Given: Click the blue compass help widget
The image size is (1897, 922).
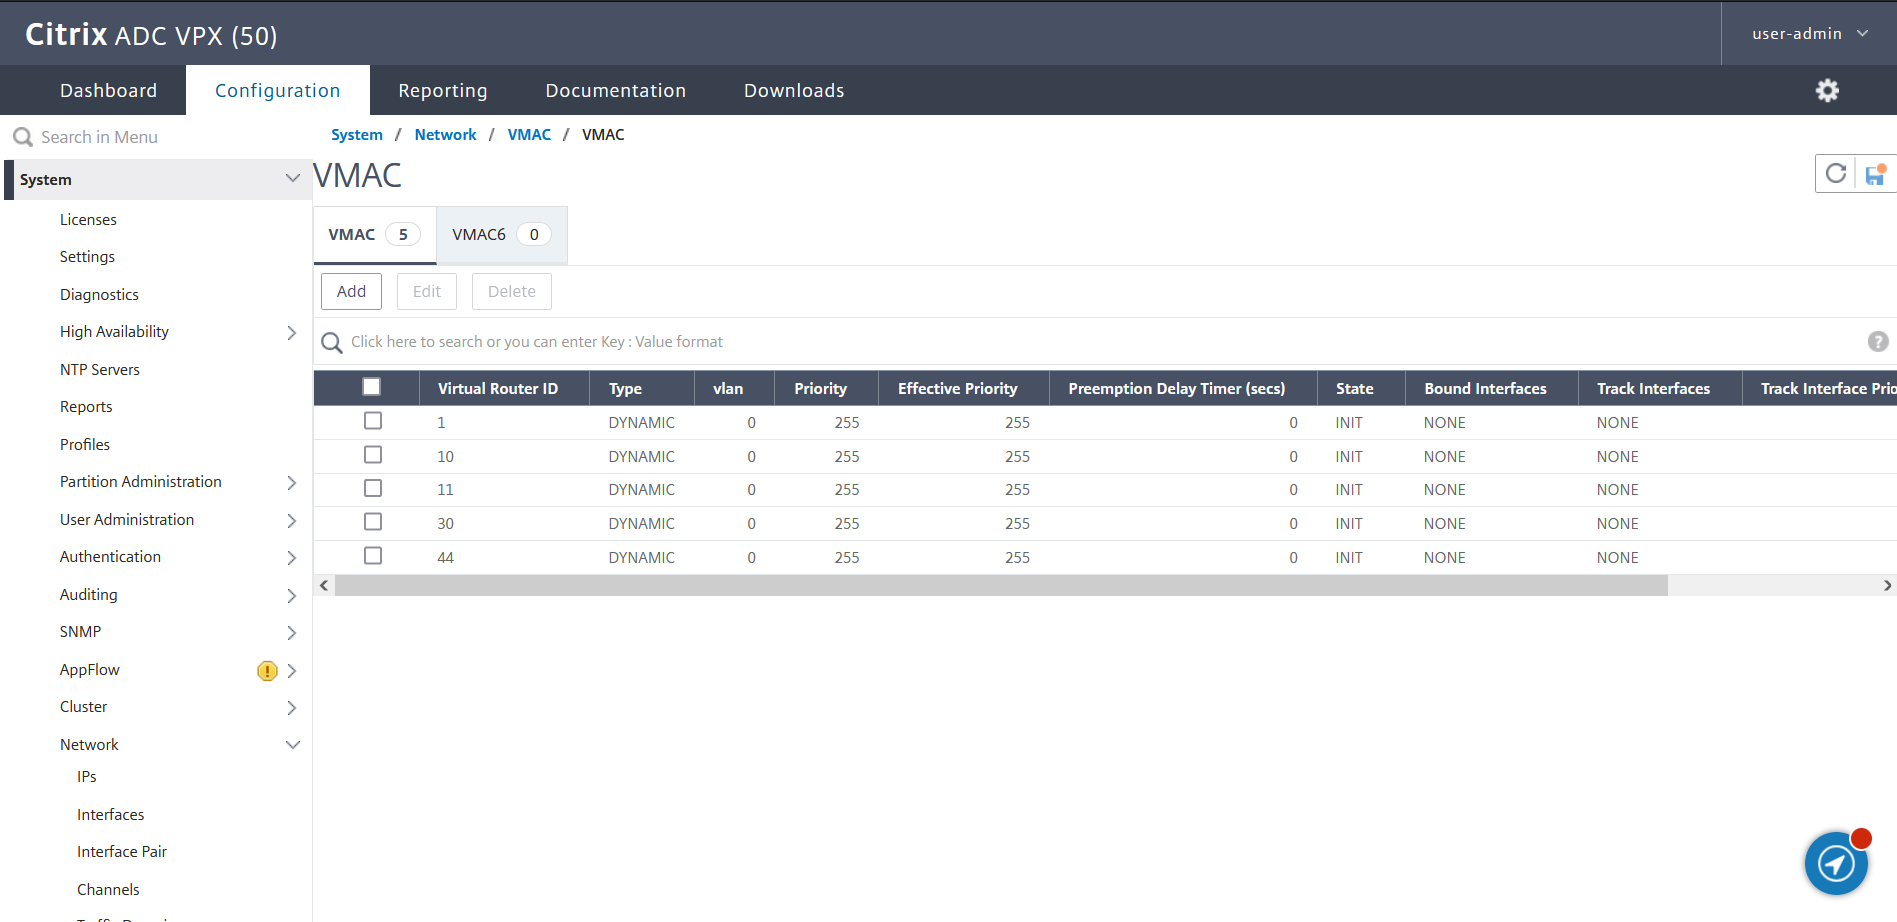Looking at the screenshot, I should 1836,863.
